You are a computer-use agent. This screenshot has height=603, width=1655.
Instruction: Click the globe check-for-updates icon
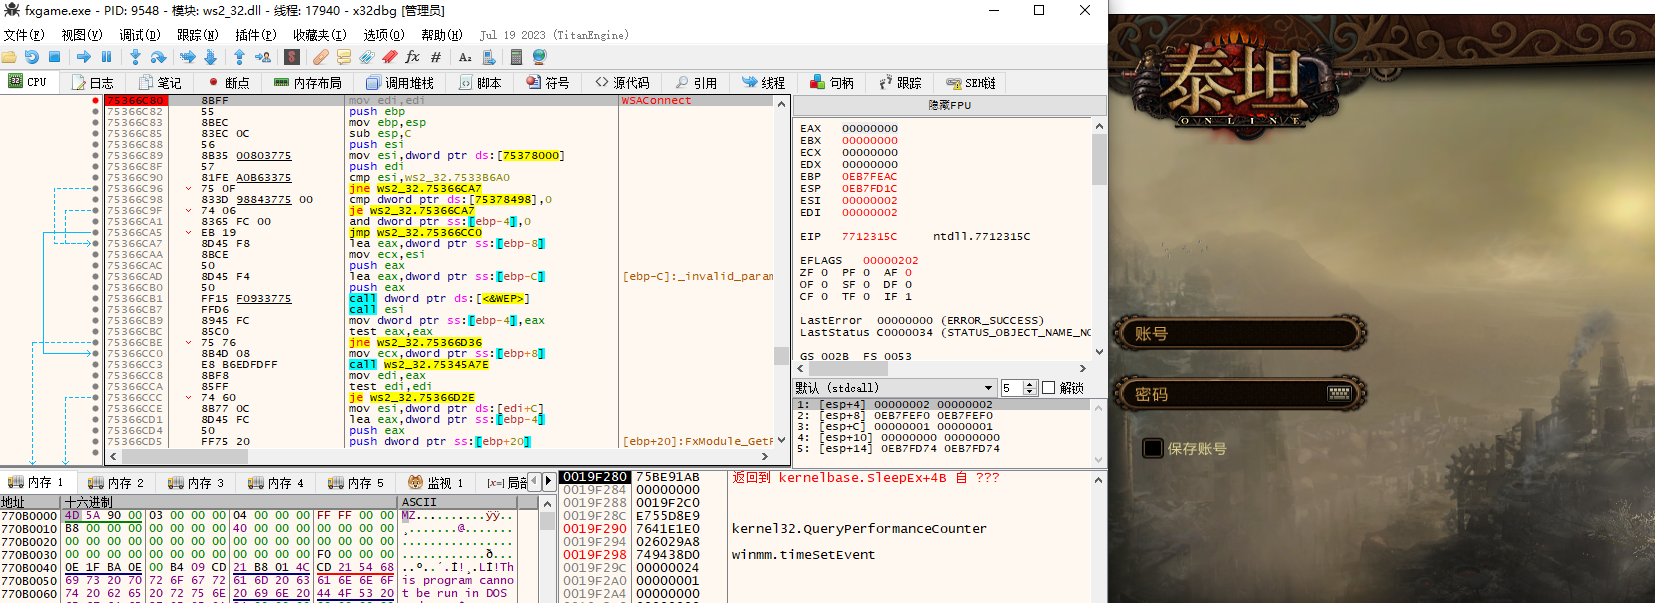coord(540,57)
